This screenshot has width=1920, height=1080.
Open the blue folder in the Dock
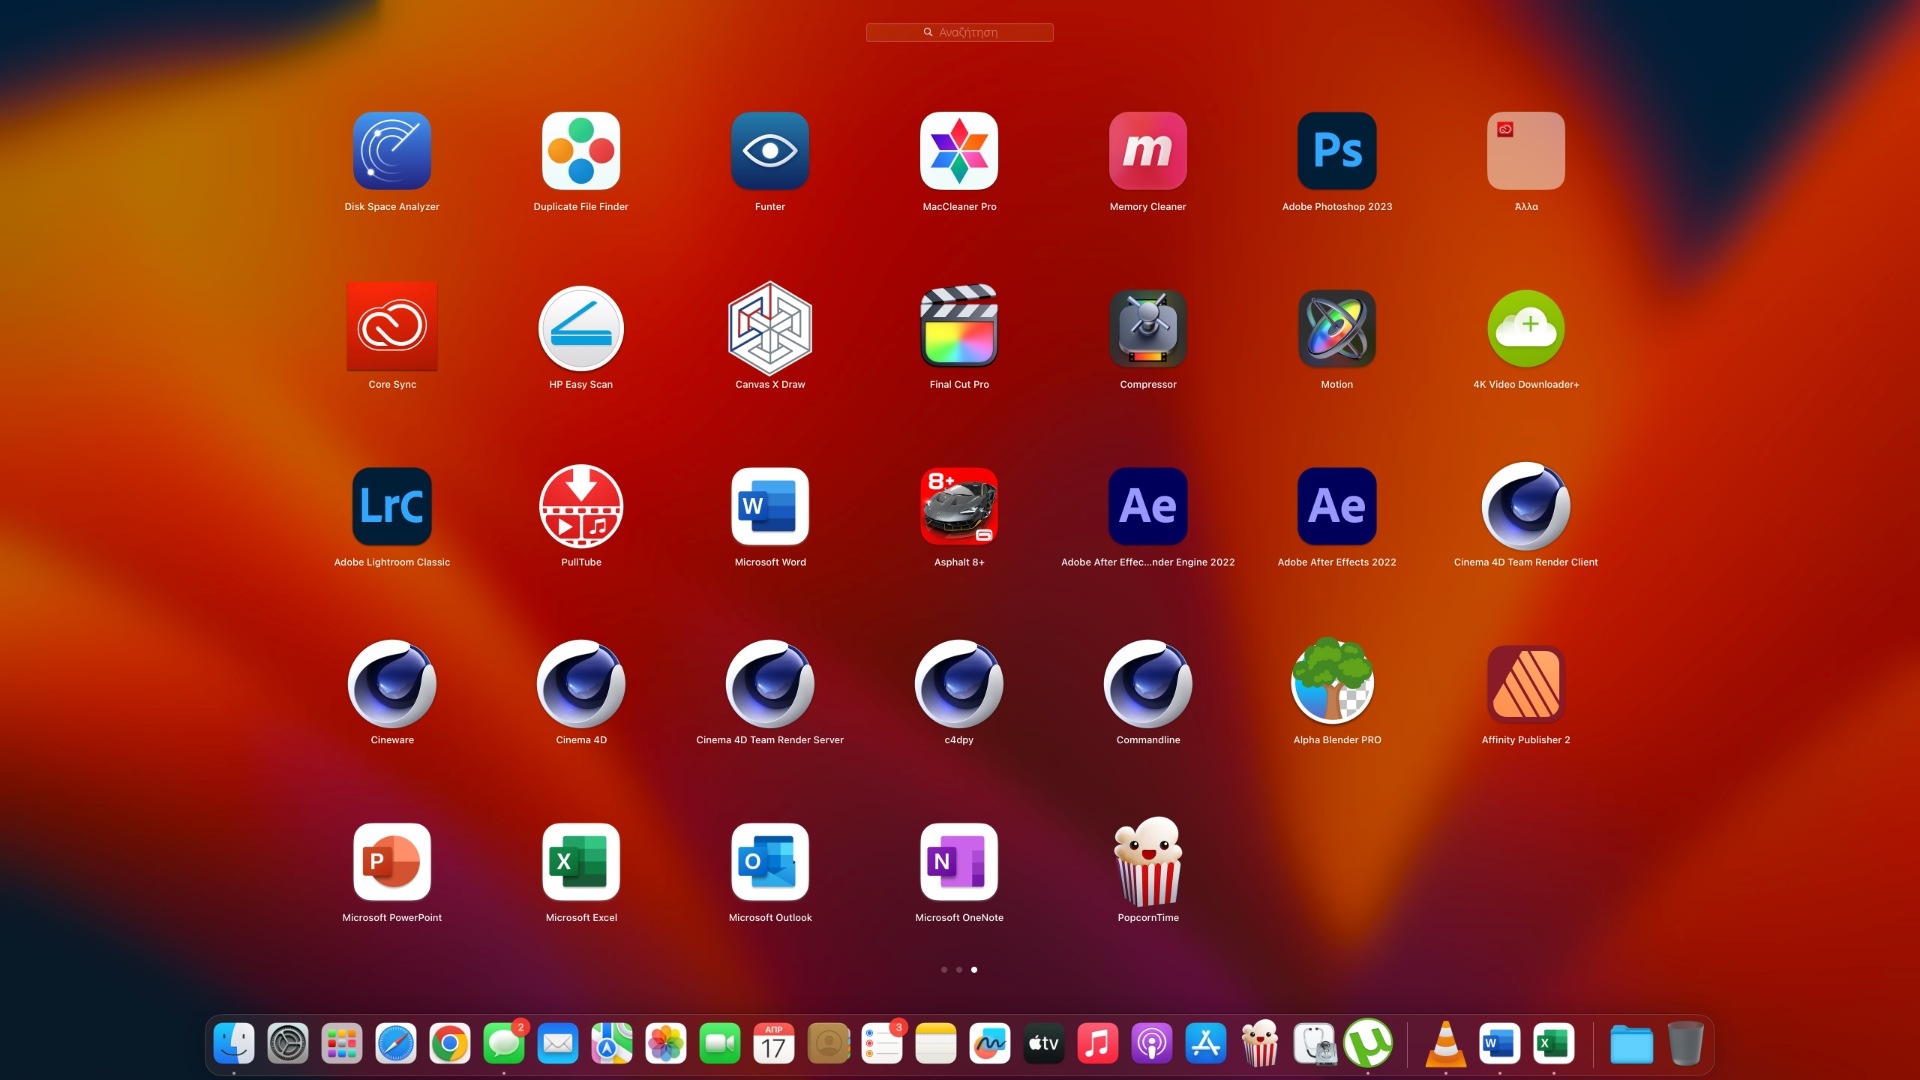1632,1044
